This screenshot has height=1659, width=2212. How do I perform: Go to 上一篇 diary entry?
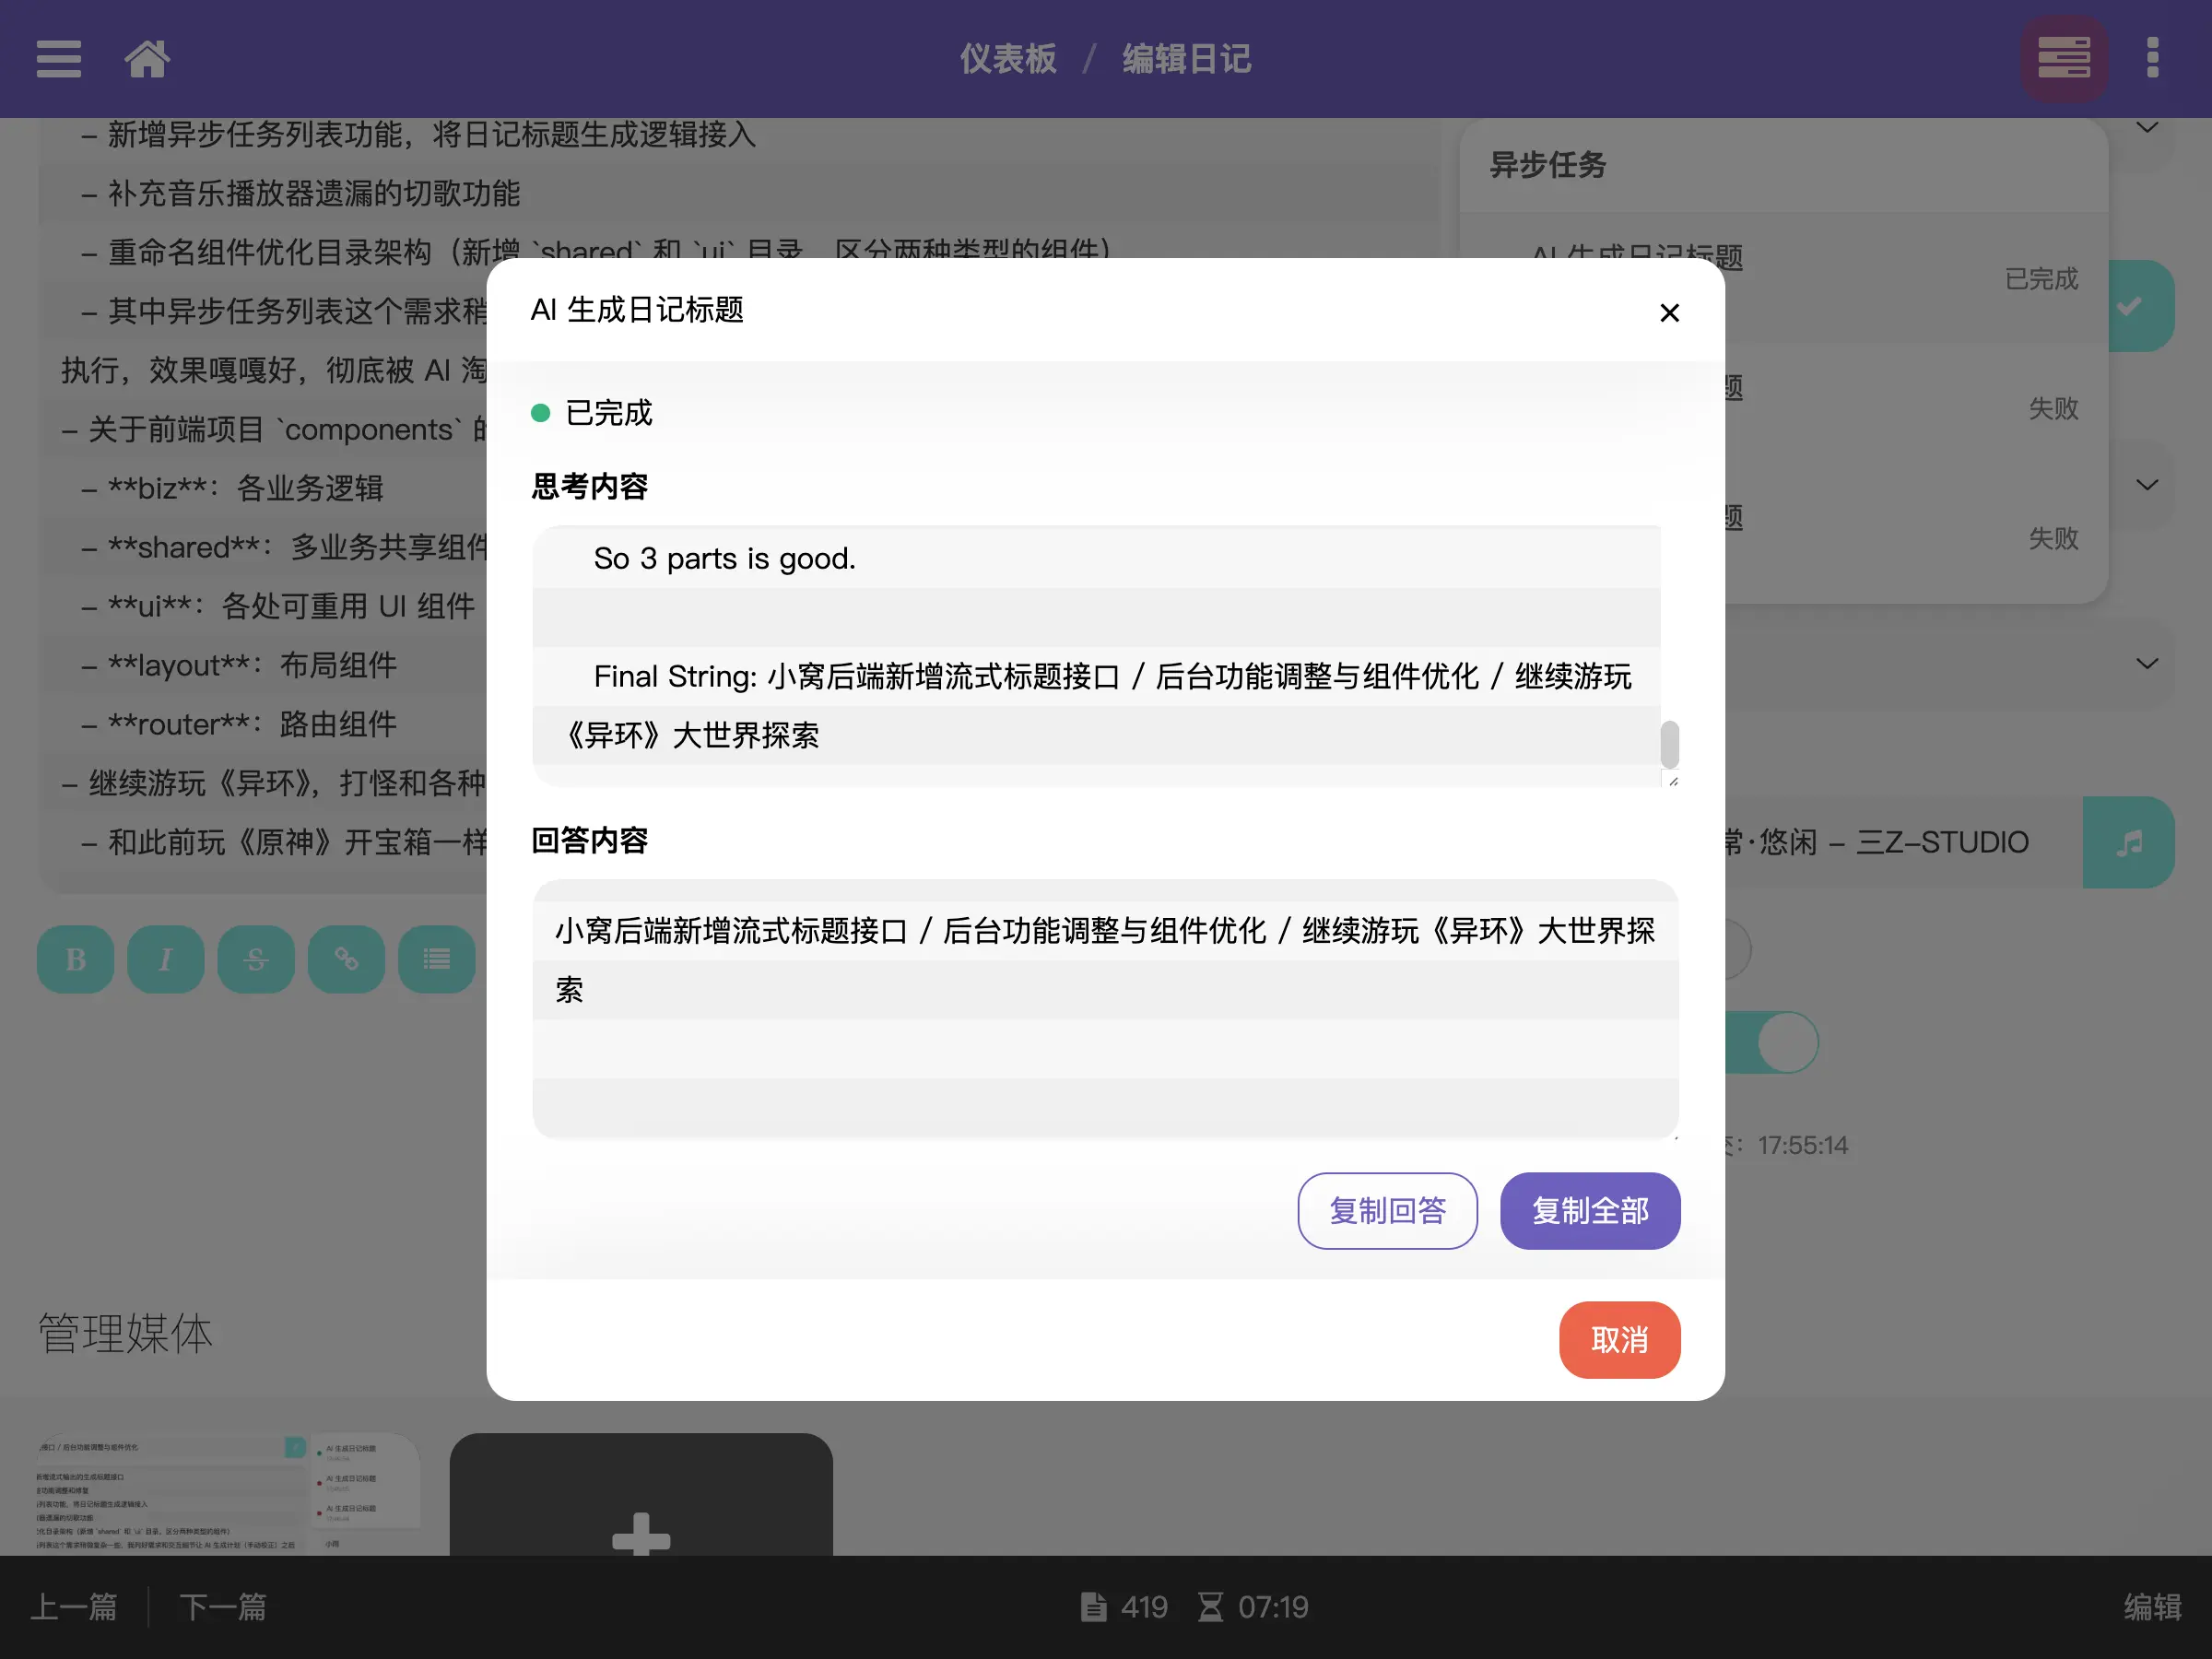[74, 1606]
